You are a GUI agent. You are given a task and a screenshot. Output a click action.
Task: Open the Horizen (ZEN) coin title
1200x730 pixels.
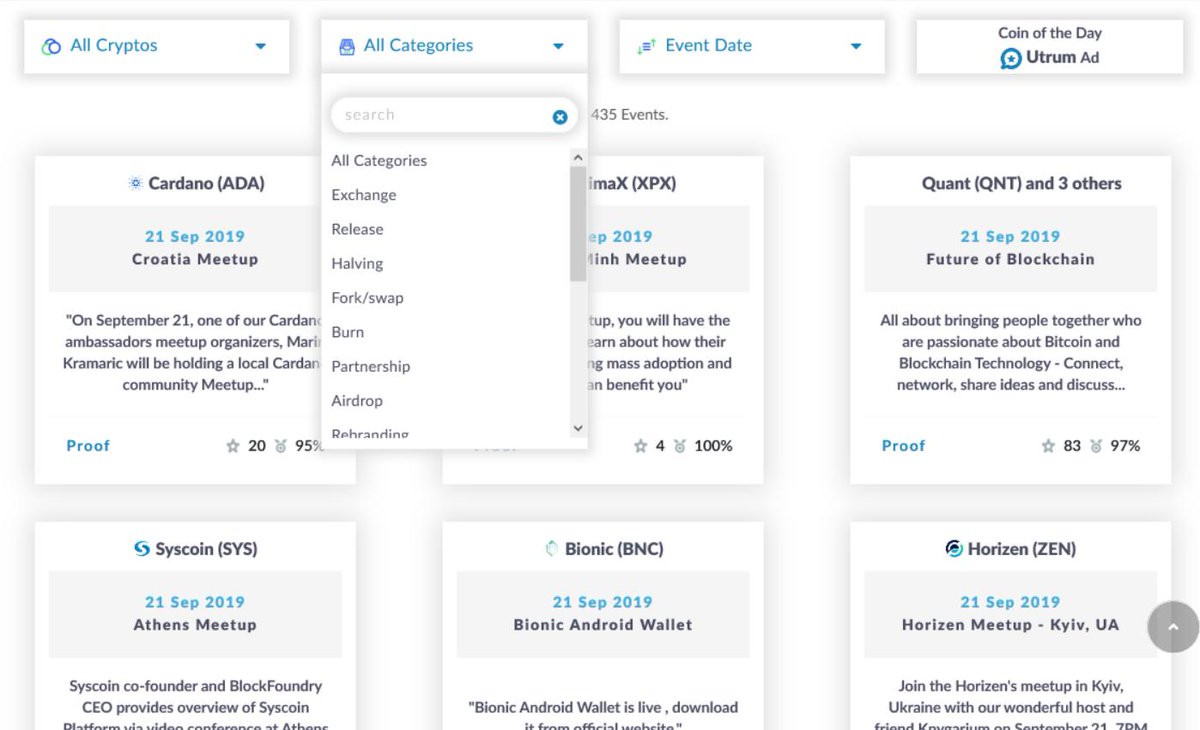pyautogui.click(x=1022, y=549)
